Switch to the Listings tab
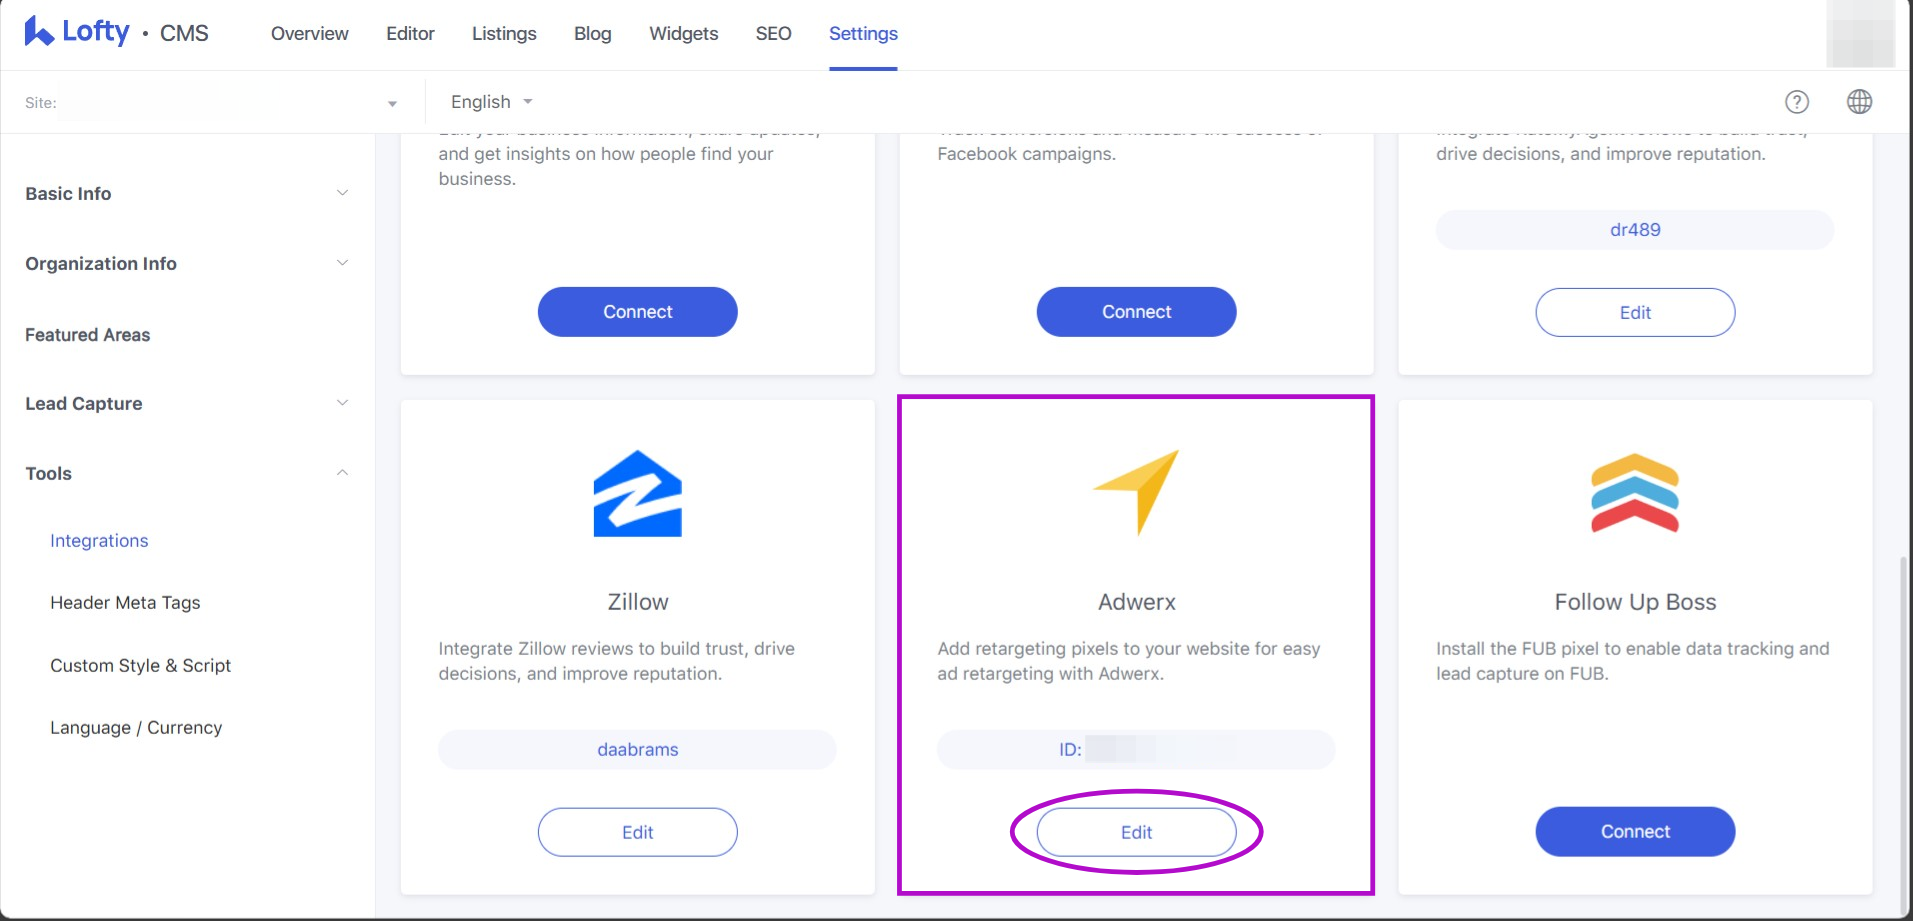This screenshot has width=1913, height=921. [504, 34]
